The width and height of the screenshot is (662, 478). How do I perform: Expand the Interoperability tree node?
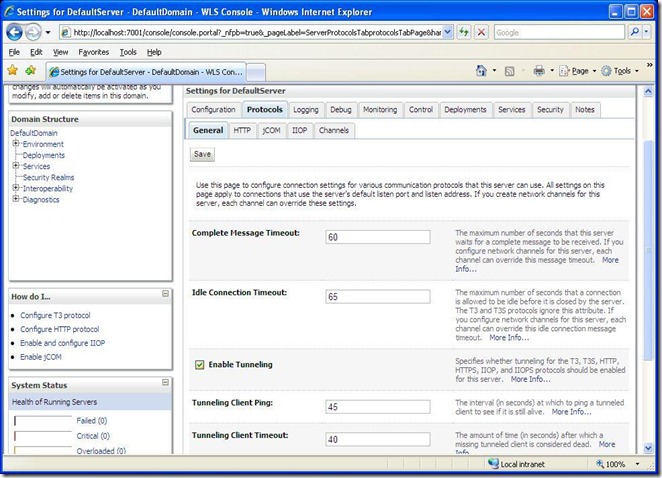click(16, 187)
